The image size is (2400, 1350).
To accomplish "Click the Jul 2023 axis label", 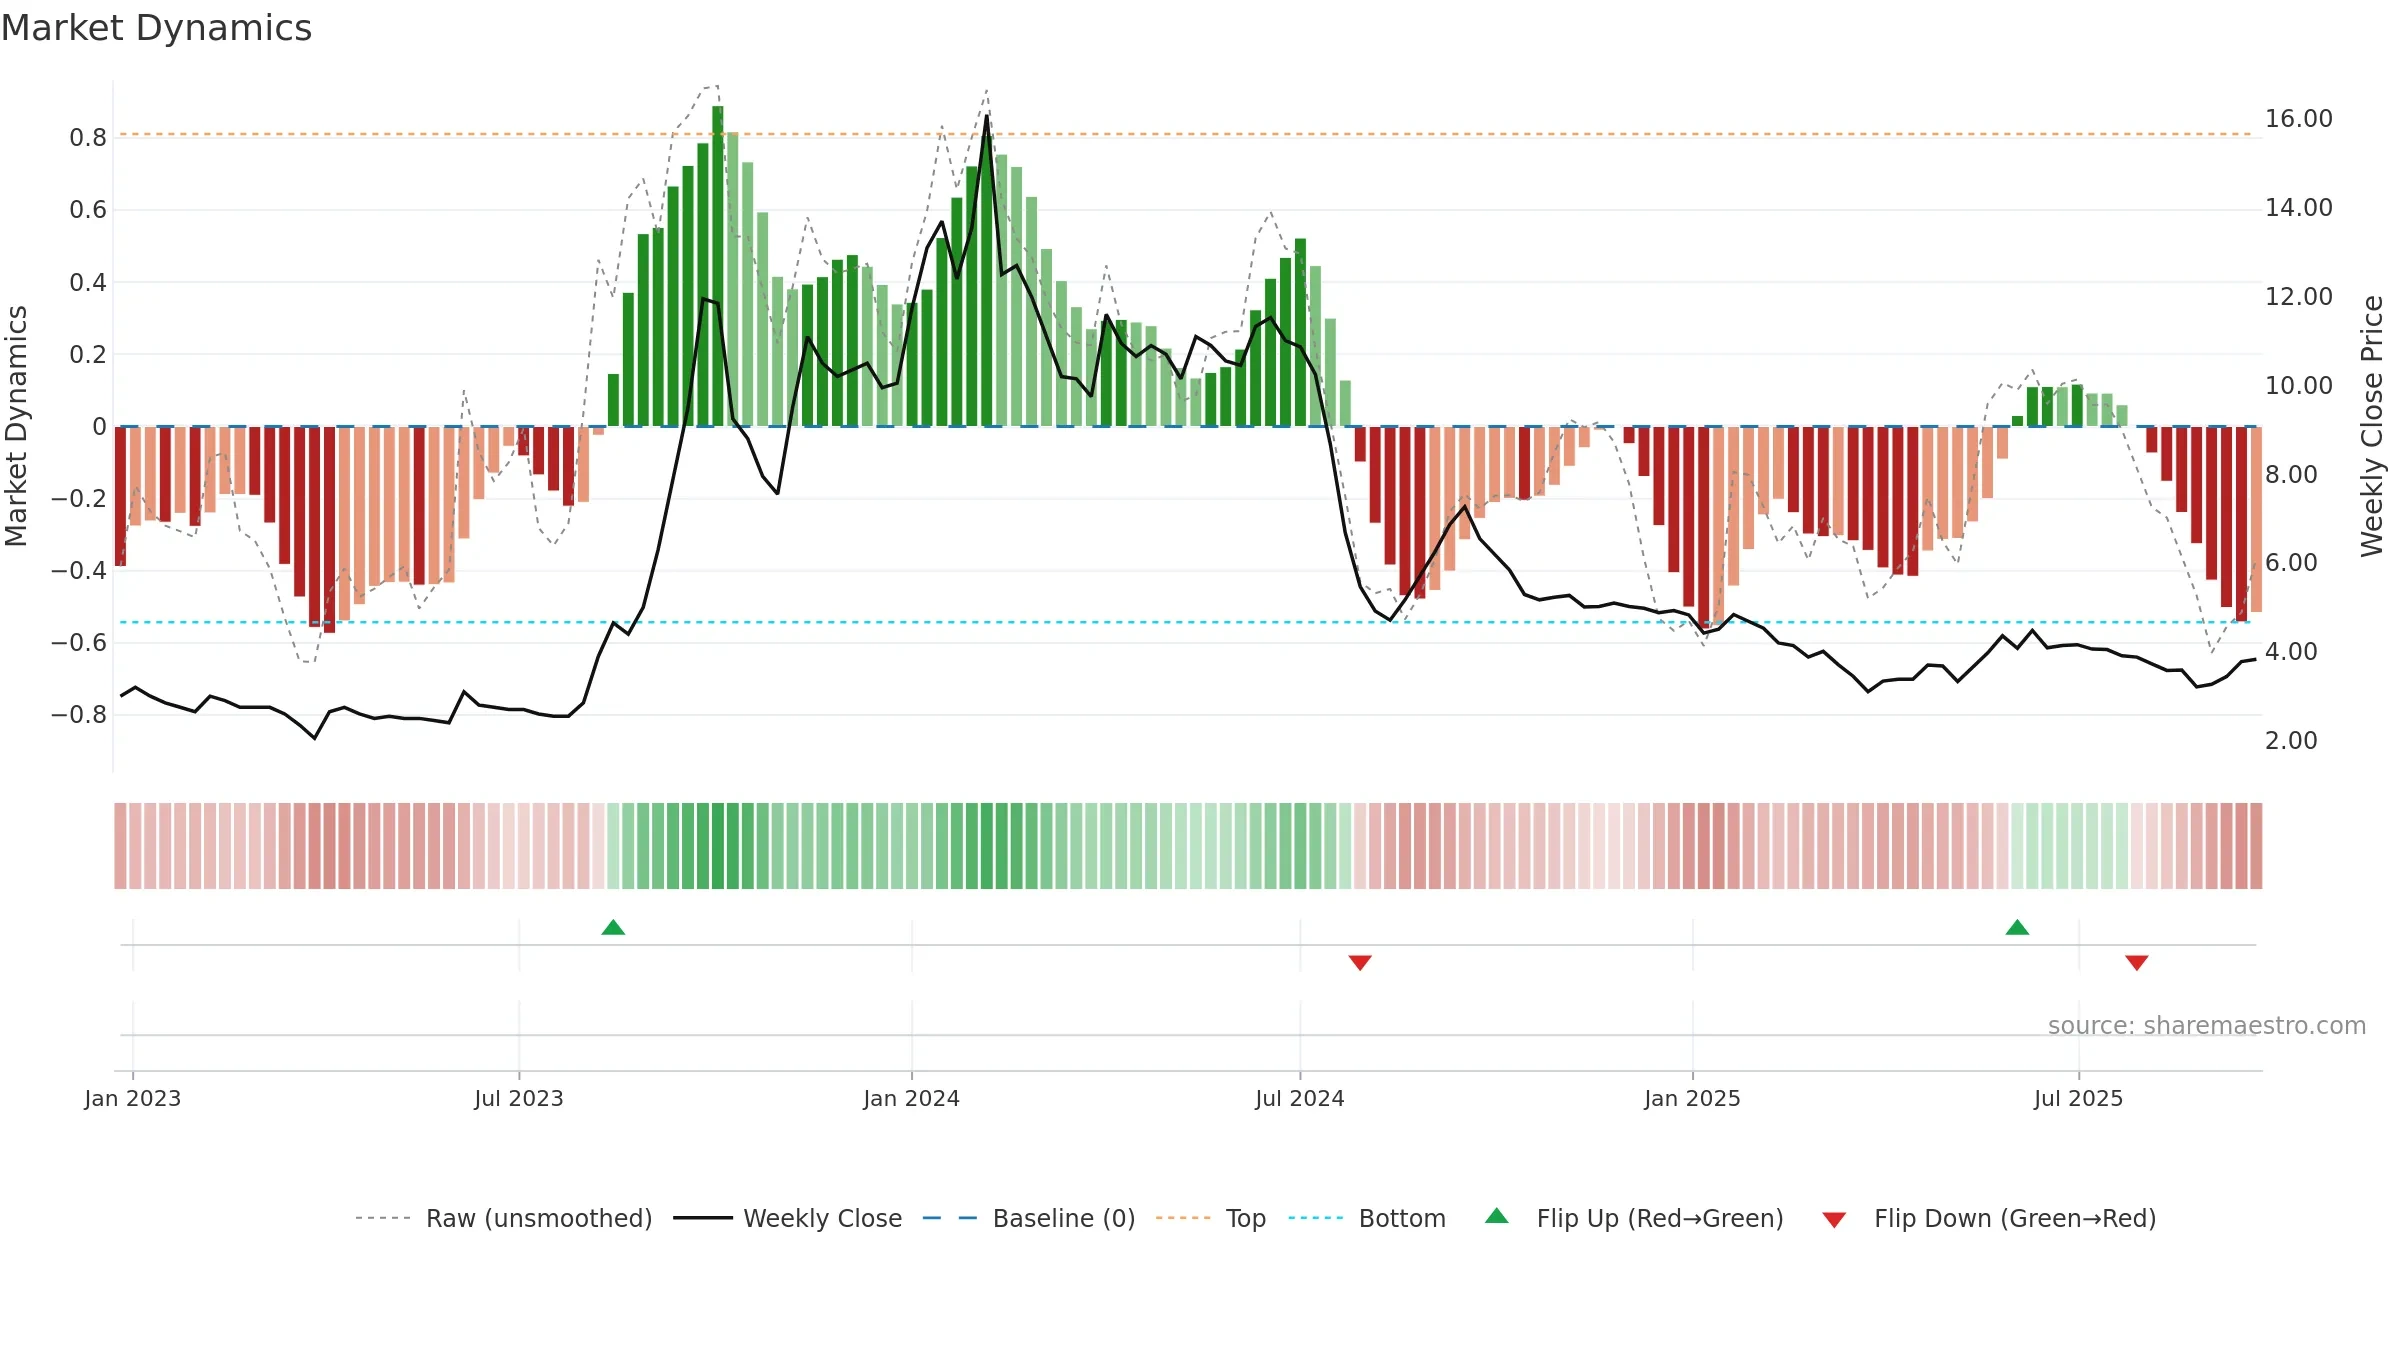I will point(519,1098).
